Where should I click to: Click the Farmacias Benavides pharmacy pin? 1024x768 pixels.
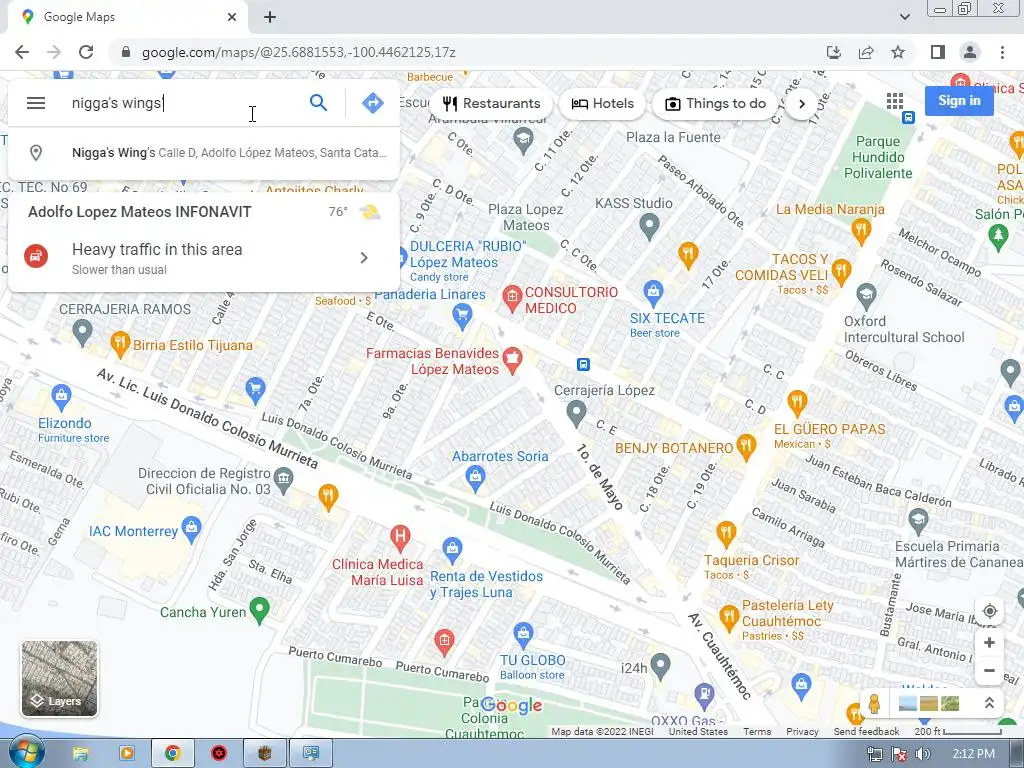tap(513, 359)
